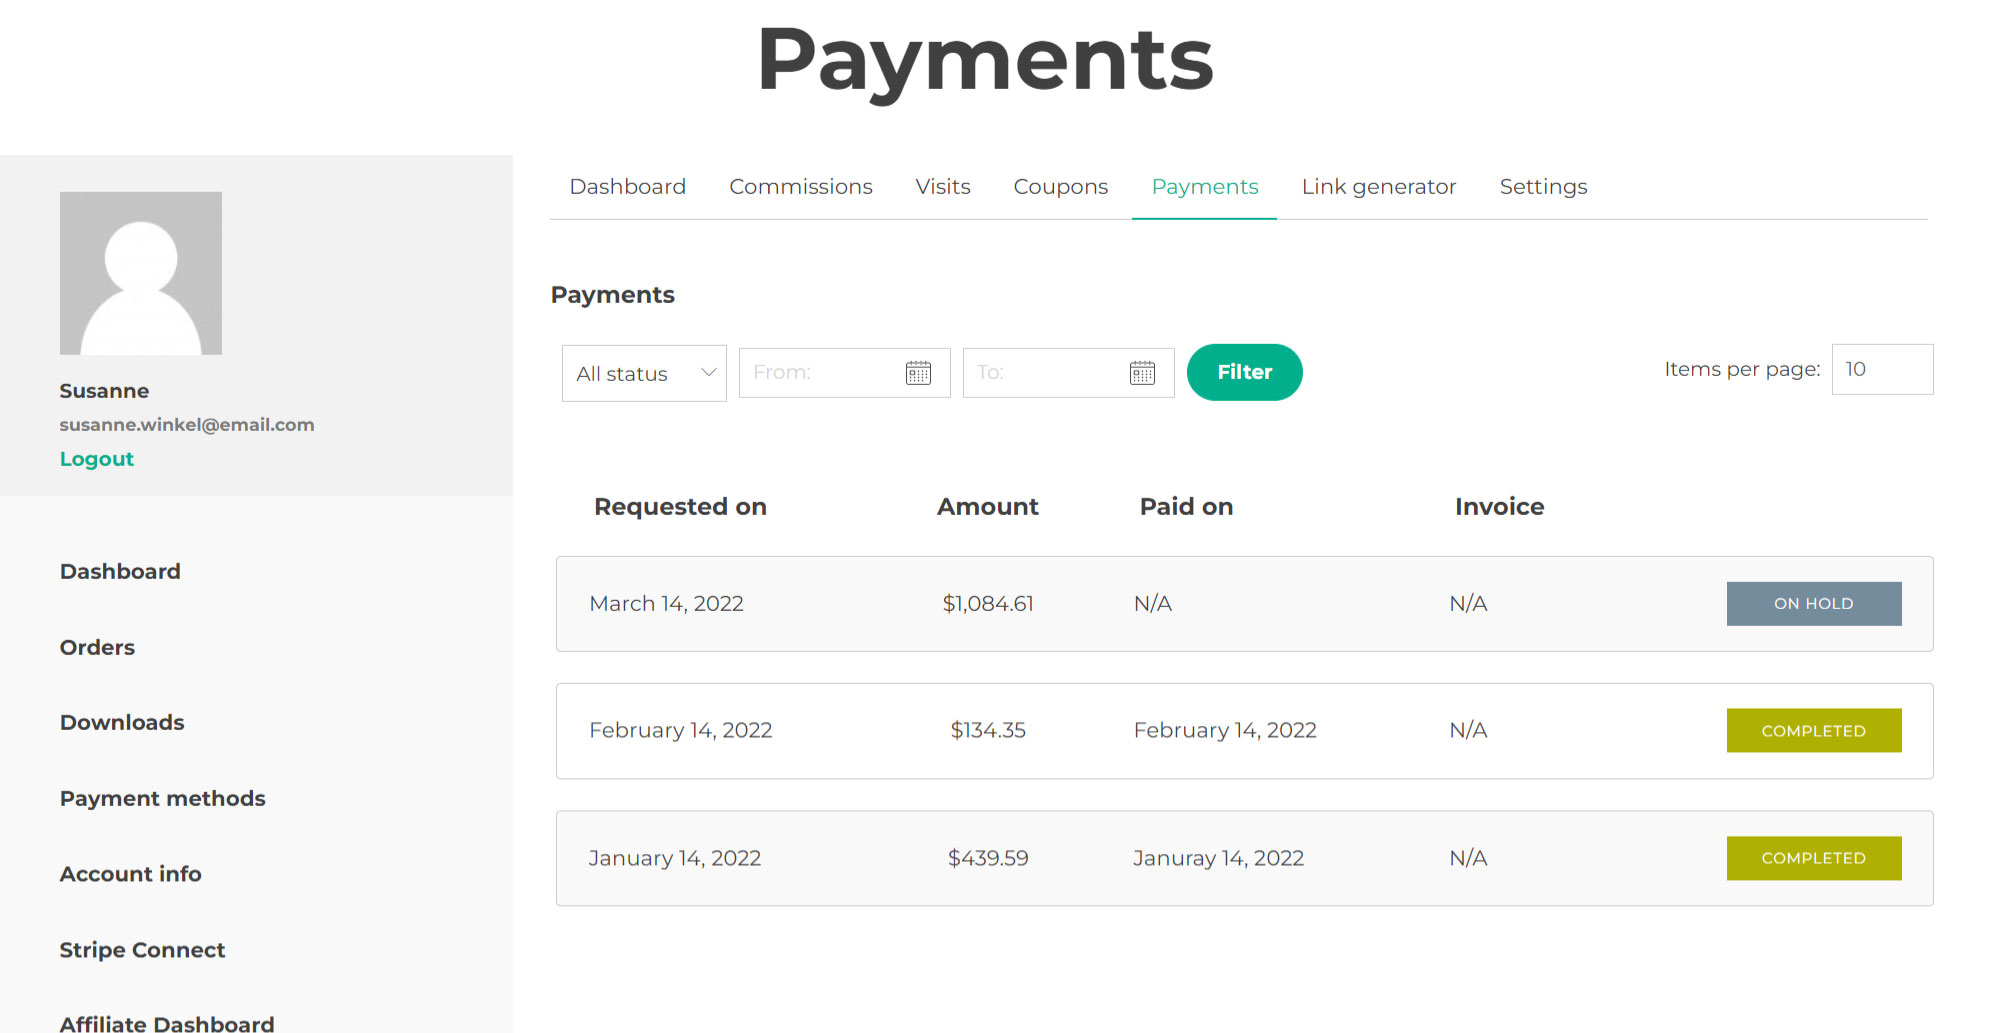
Task: Open the Coupons tab
Action: tap(1061, 187)
